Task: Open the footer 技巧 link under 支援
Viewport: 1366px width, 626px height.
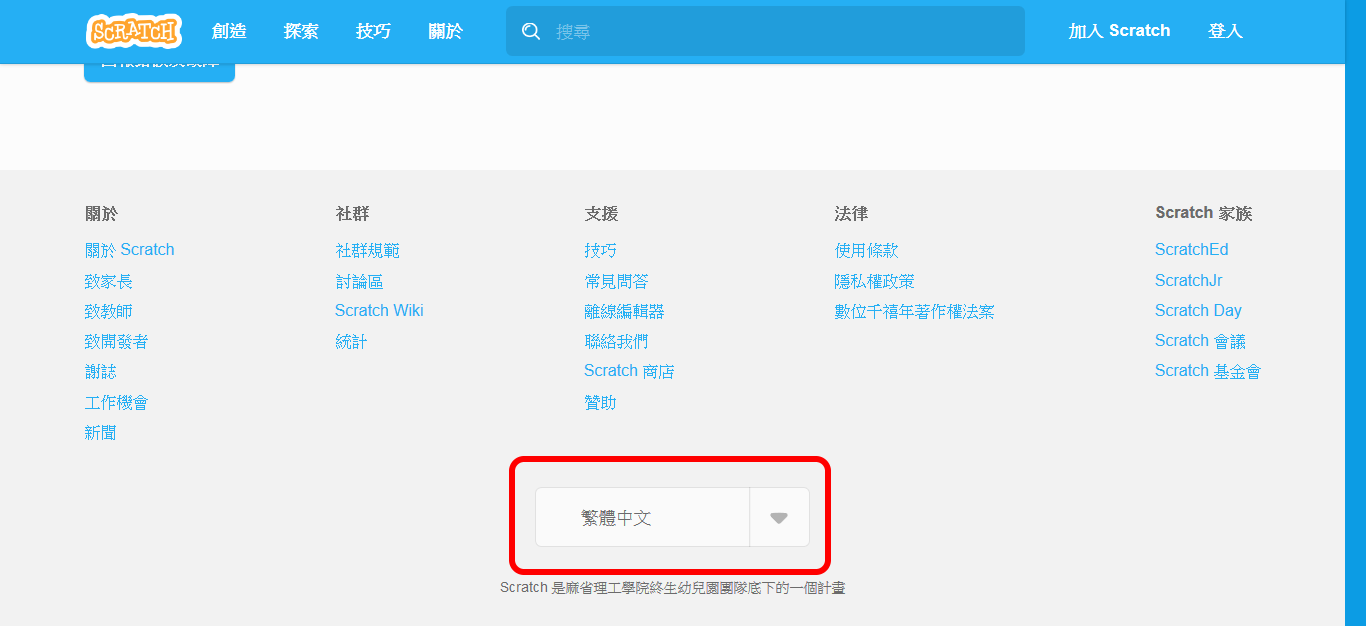Action: pos(601,250)
